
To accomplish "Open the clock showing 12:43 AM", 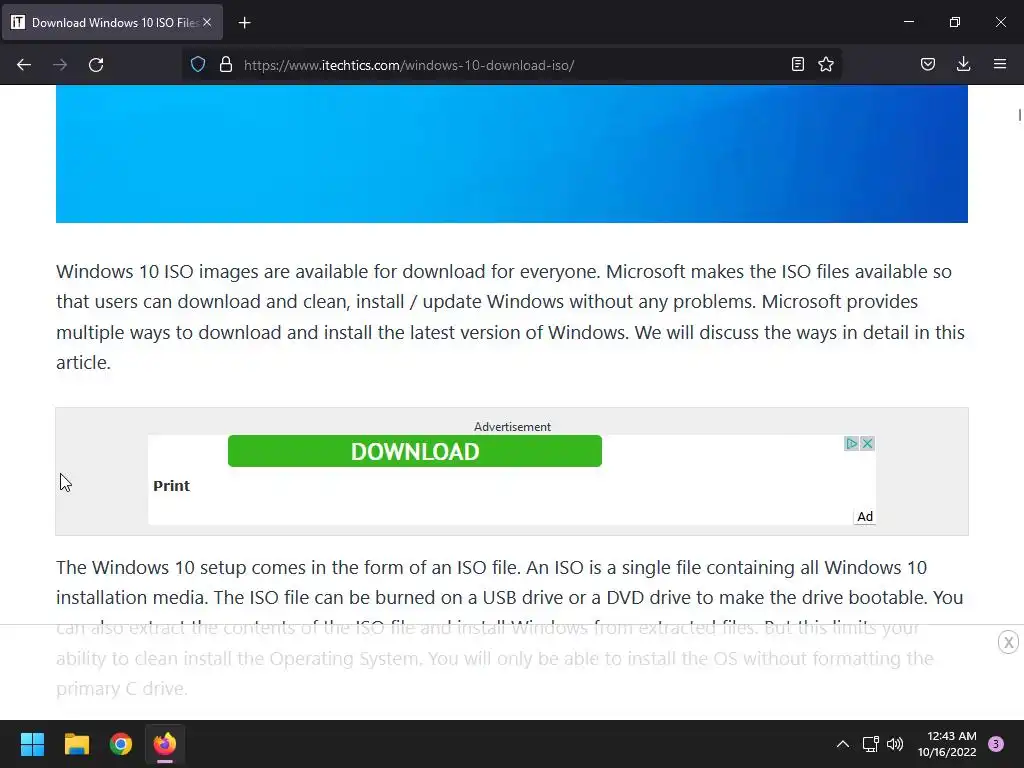I will pos(947,744).
